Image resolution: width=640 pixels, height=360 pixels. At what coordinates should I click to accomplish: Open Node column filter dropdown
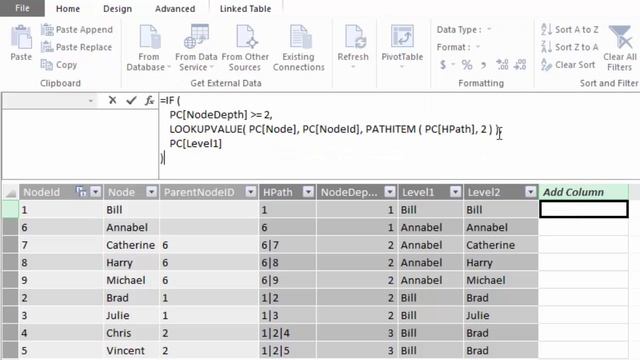(x=151, y=192)
